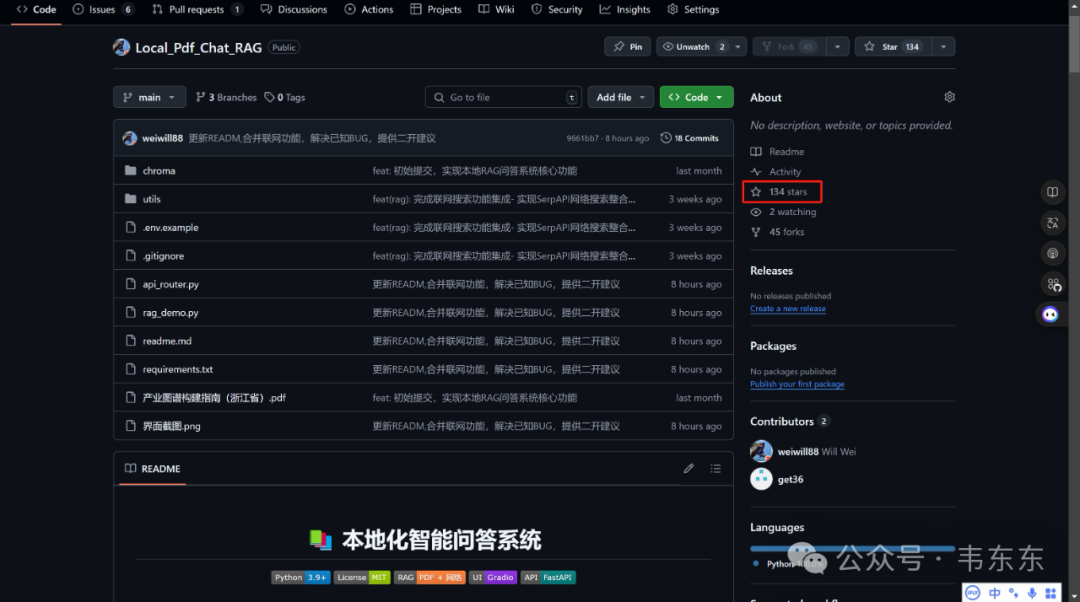Image resolution: width=1080 pixels, height=602 pixels.
Task: Click file icon beside requirements.txt
Action: [130, 369]
